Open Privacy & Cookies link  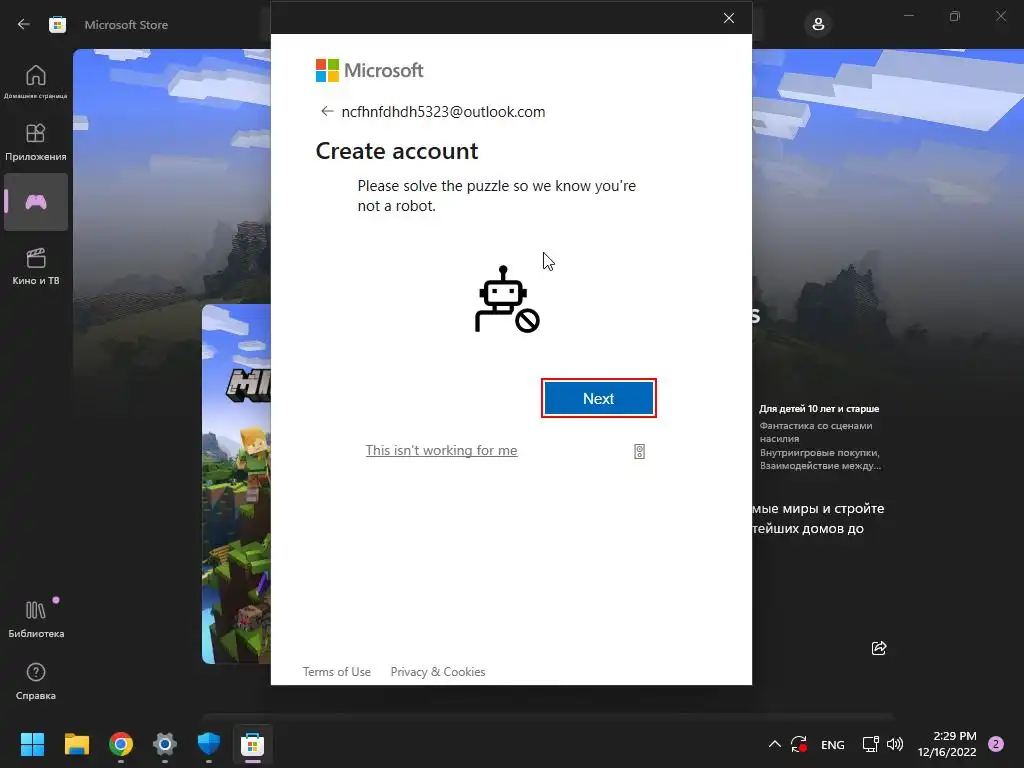438,671
